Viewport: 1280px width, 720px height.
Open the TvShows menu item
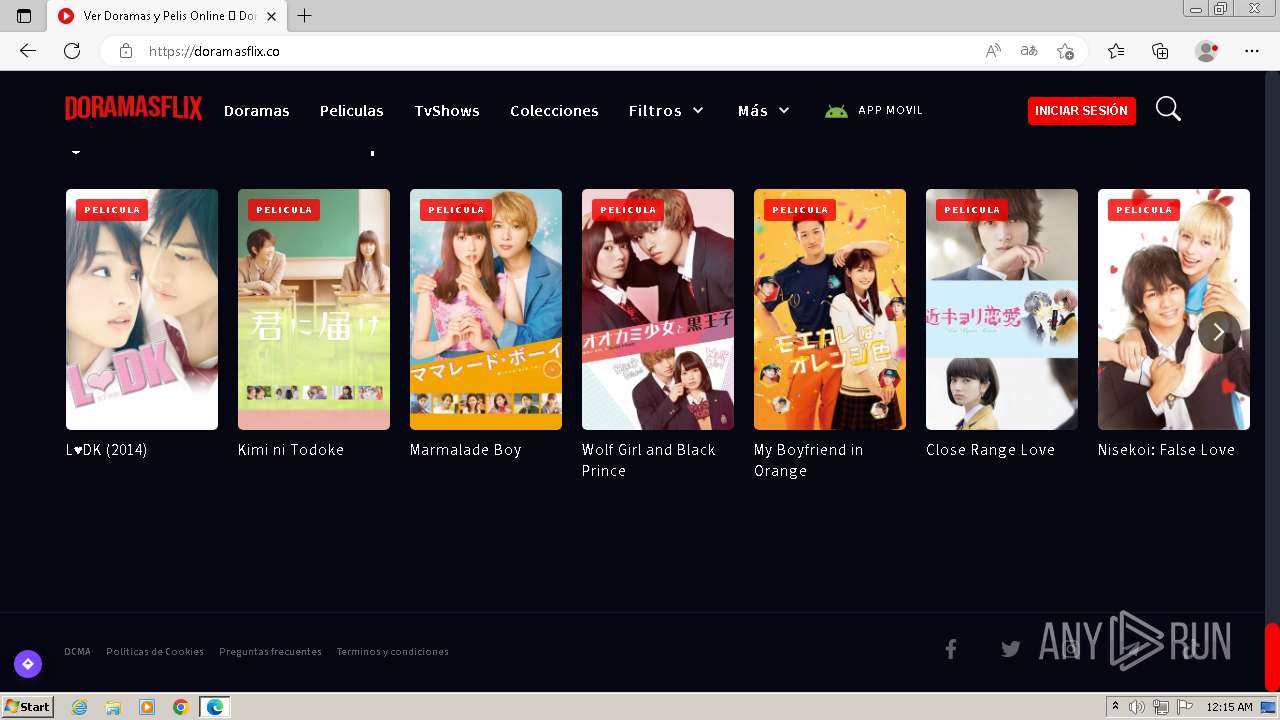447,111
